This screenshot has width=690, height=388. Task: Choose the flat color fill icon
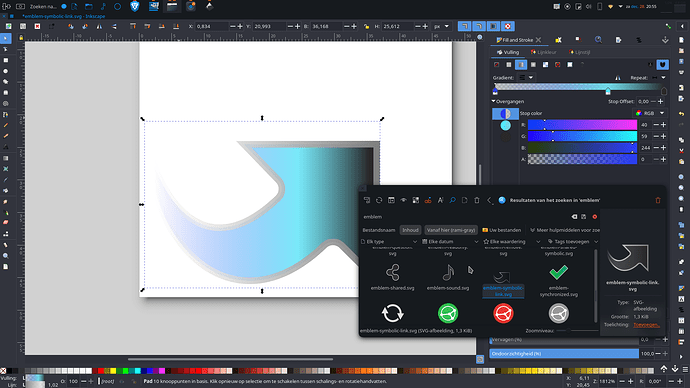509,65
